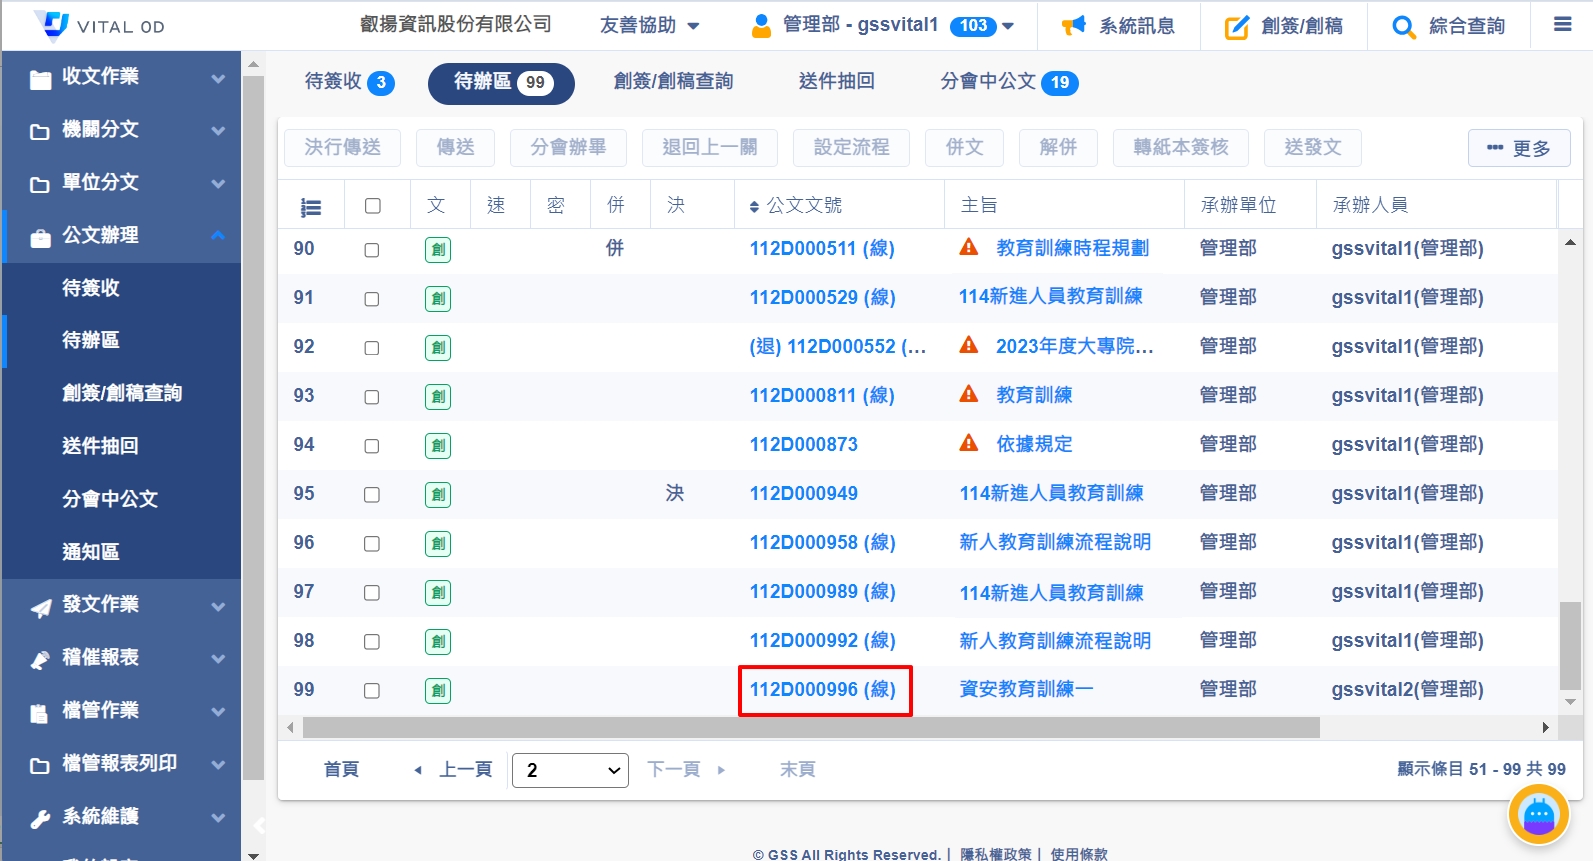Click the 創簽/創稿 edit icon in header

click(1237, 27)
